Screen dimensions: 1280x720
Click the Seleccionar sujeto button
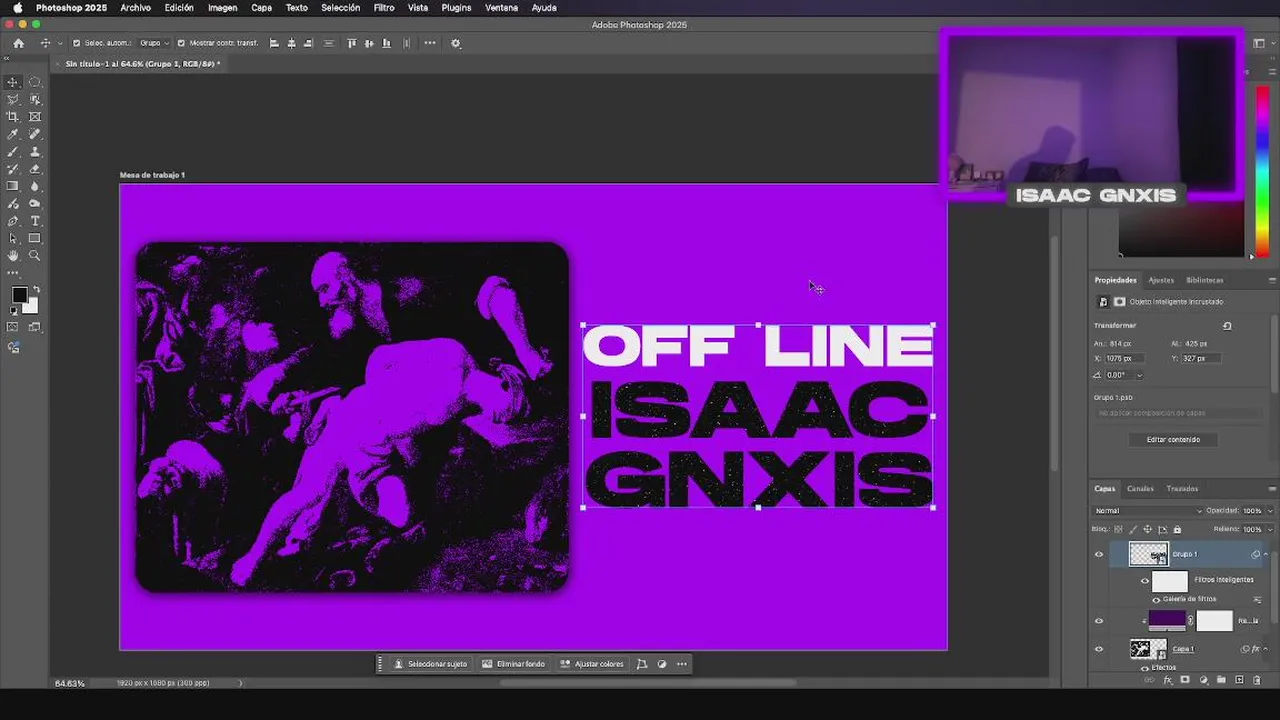point(430,664)
